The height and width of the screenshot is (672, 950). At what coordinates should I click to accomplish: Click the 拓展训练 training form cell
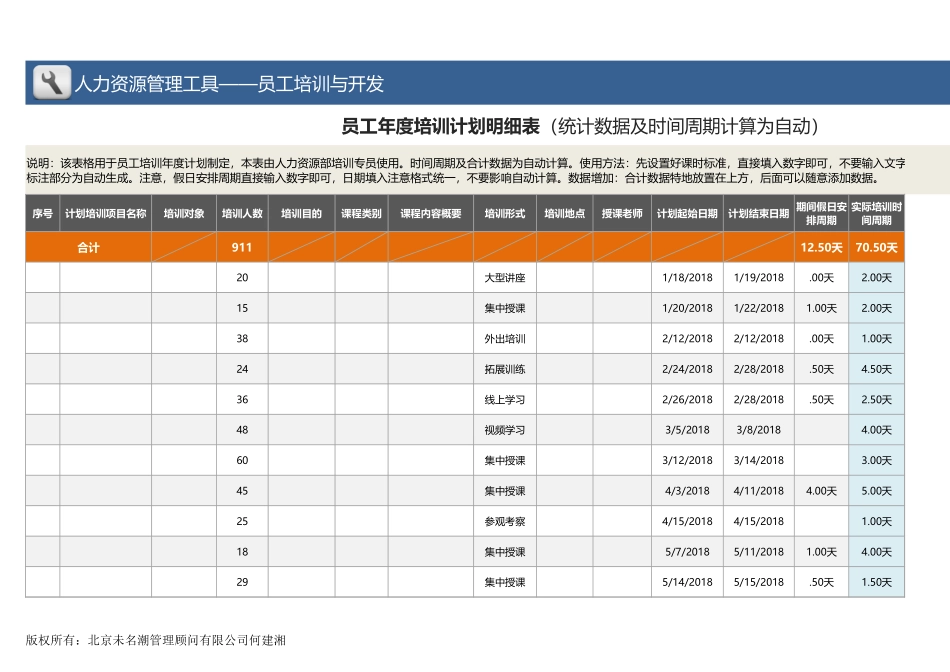tap(504, 369)
